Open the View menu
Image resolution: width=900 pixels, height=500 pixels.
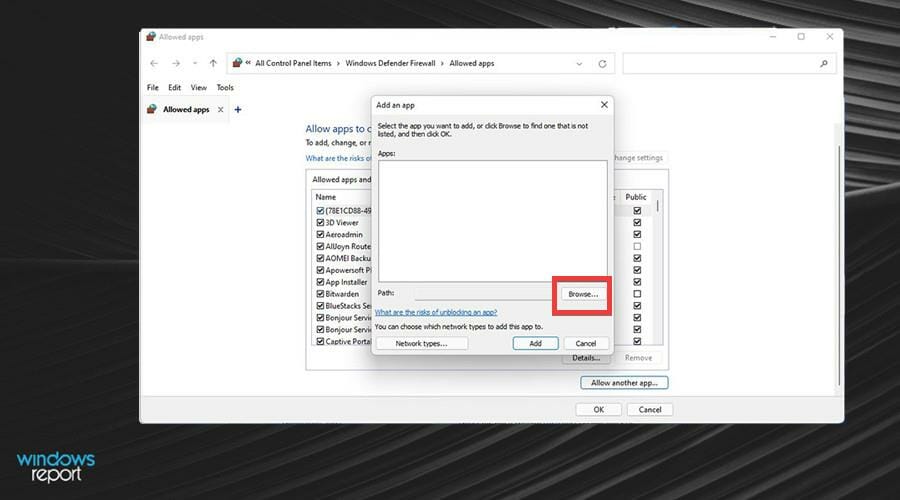point(199,87)
